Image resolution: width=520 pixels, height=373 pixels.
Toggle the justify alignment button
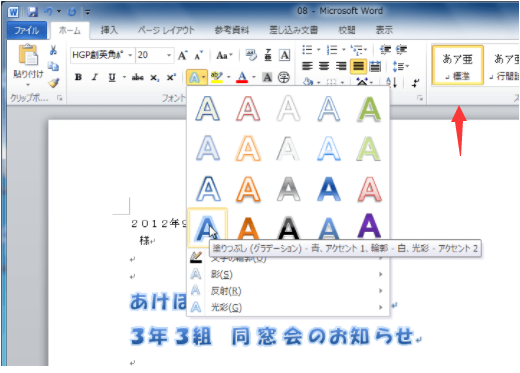click(x=358, y=66)
